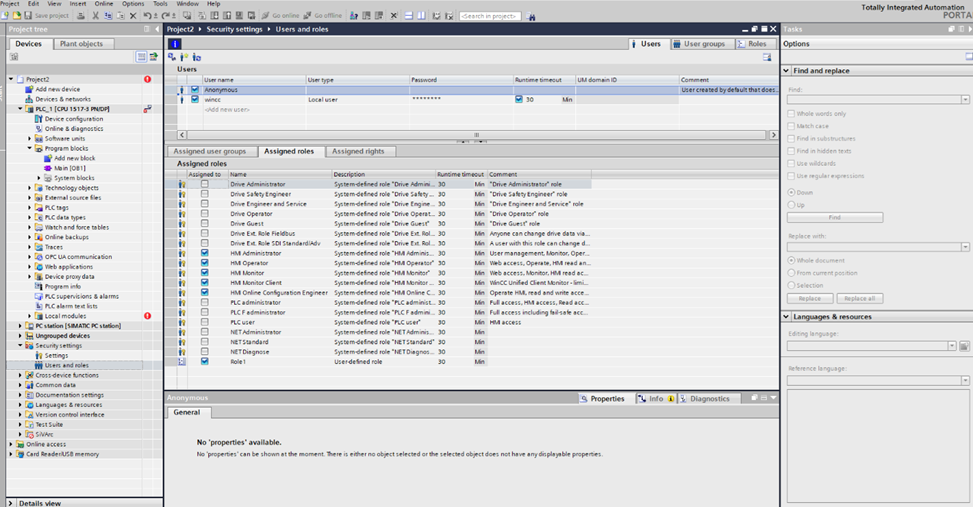Click the red error icon beside Project2
This screenshot has width=973, height=507.
click(148, 79)
